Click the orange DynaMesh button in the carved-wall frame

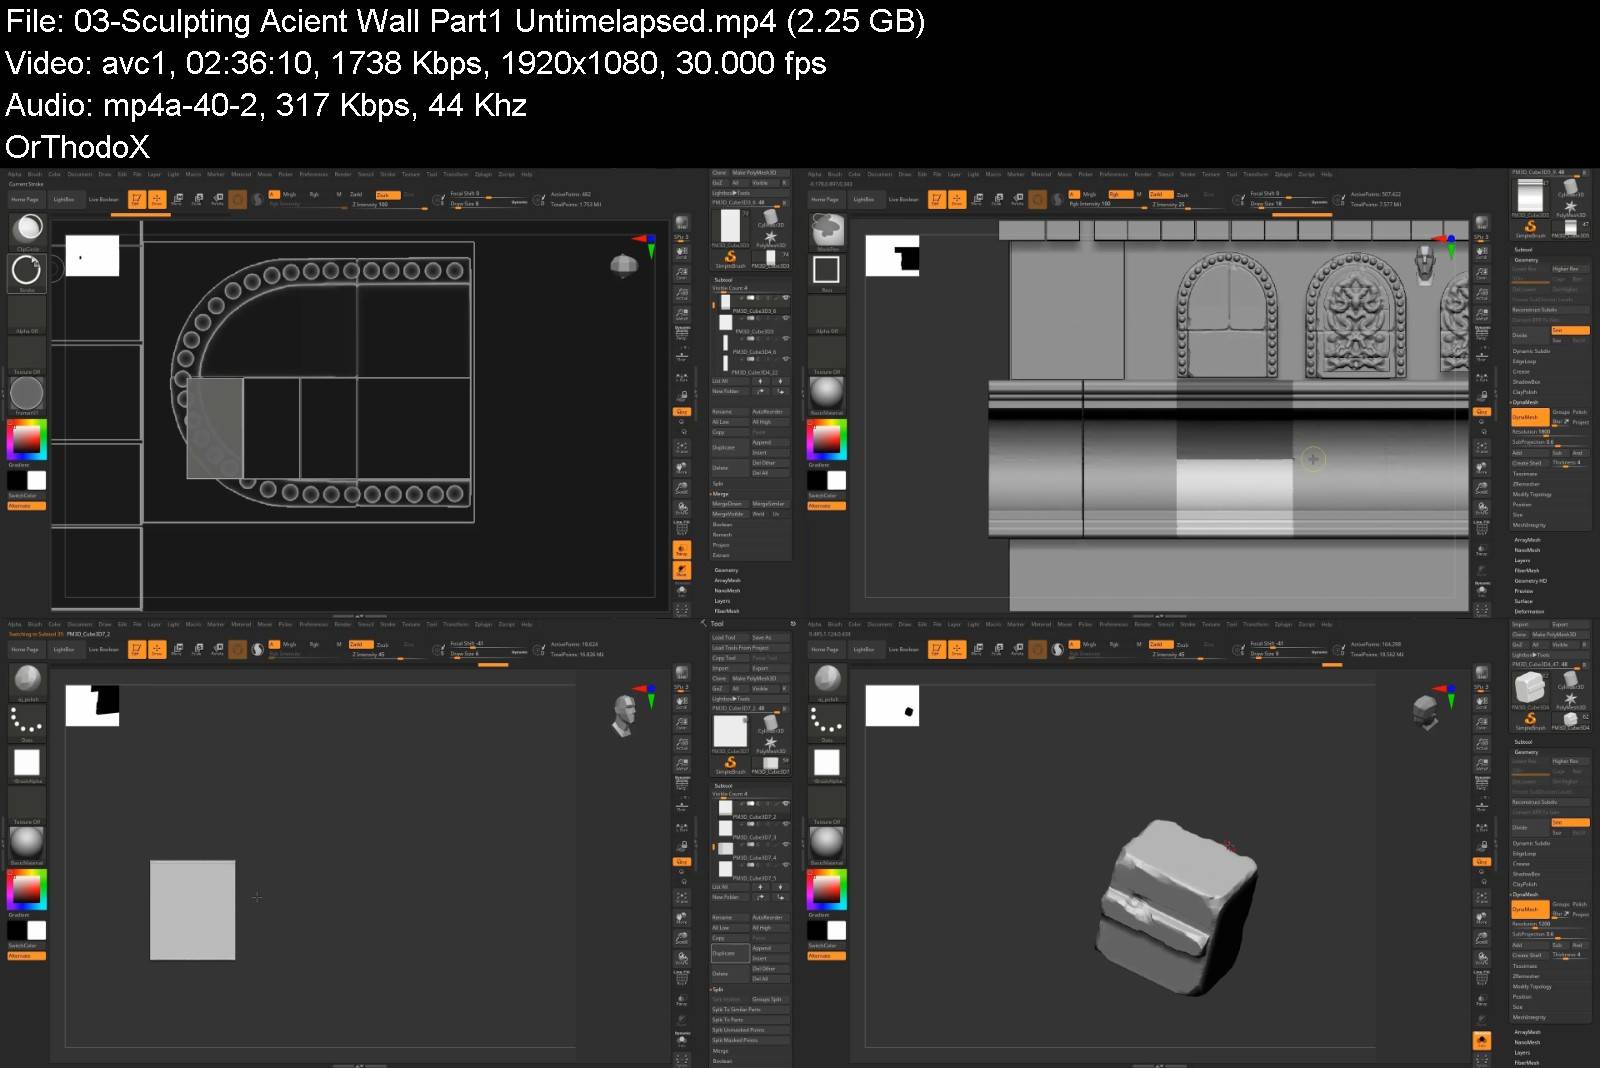(x=1528, y=417)
